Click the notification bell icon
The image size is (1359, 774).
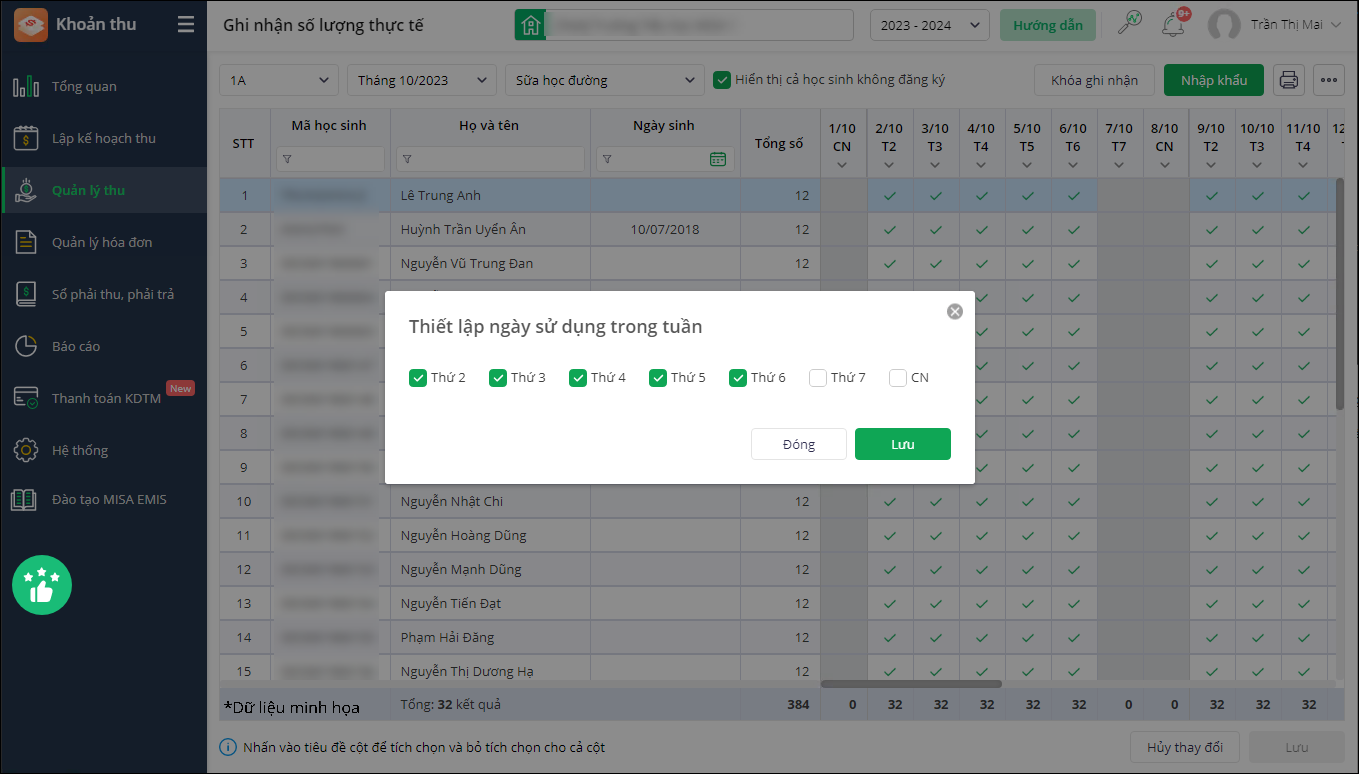1173,25
